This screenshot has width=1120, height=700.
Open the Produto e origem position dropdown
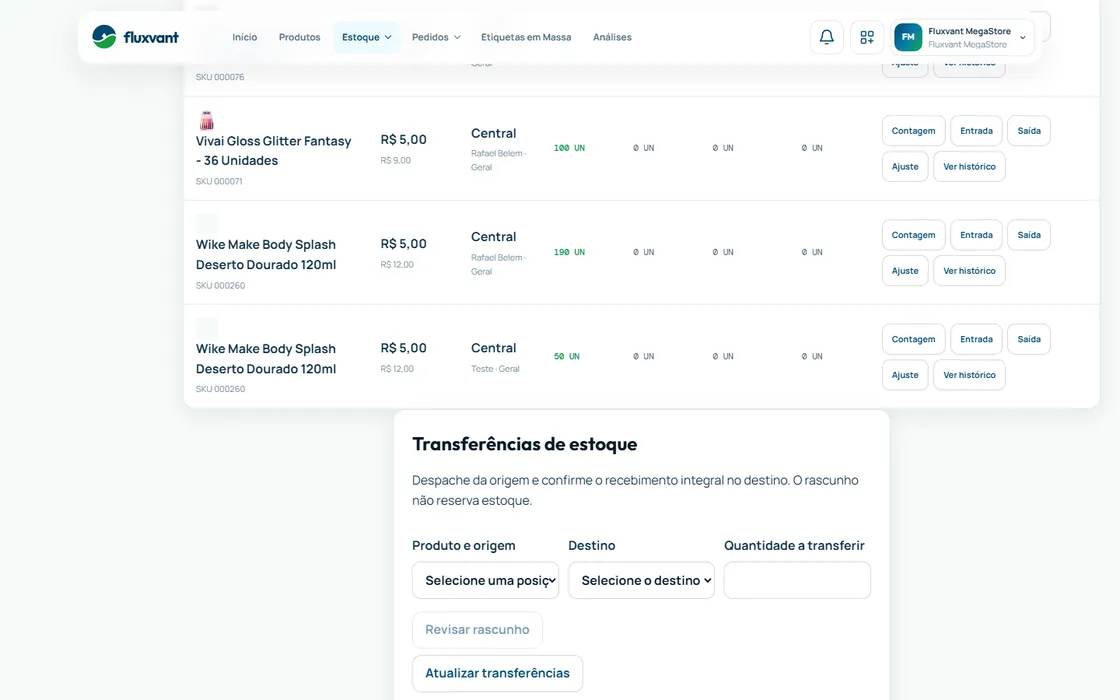[x=486, y=580]
